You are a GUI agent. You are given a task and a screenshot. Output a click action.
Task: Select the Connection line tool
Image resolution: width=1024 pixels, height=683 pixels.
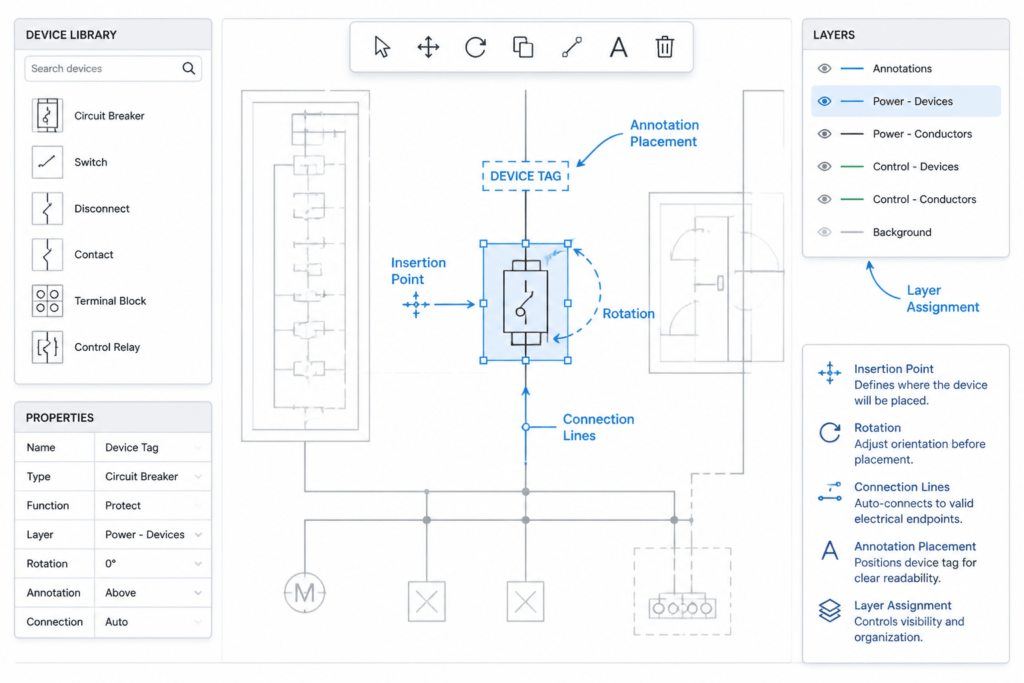(571, 47)
